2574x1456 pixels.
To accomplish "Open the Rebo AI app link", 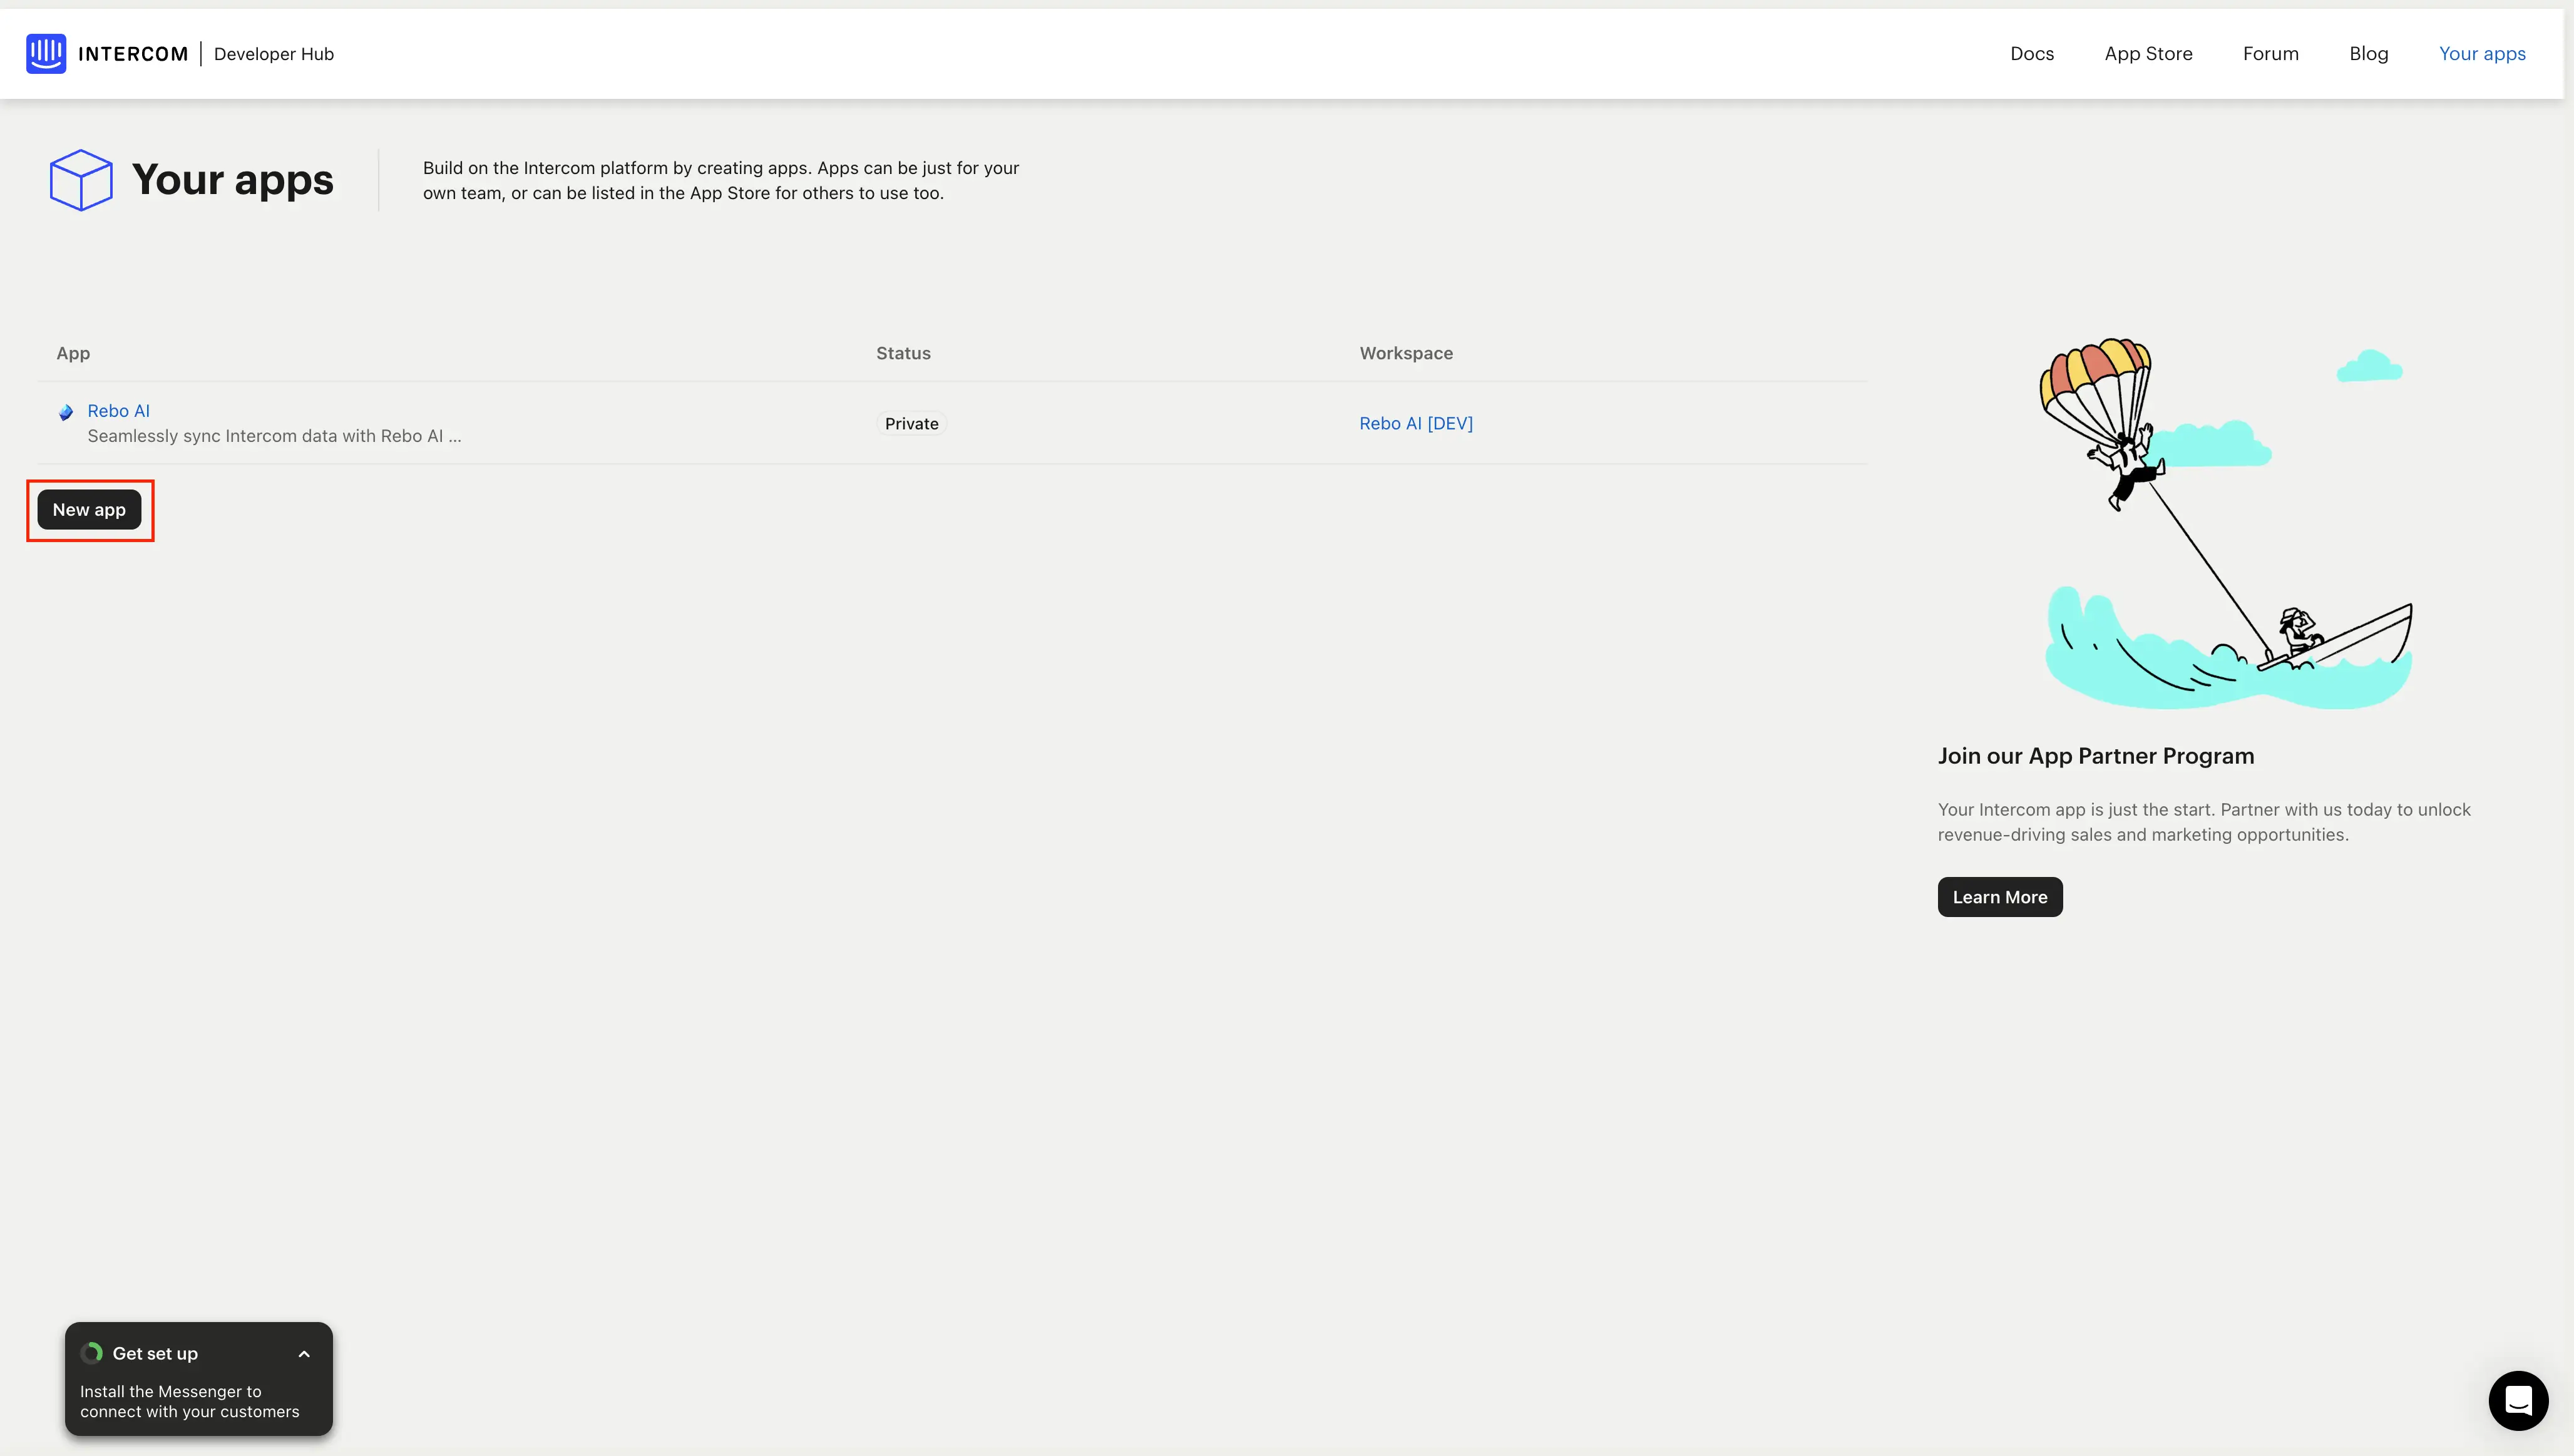I will point(119,411).
